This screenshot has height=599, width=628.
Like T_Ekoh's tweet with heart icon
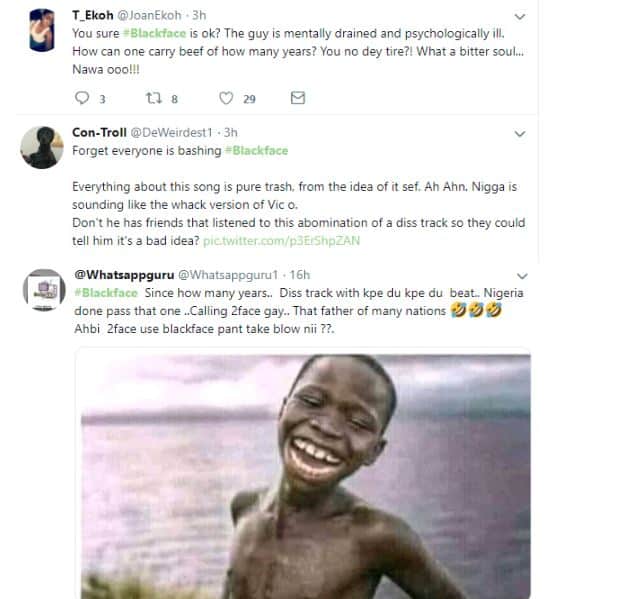[x=225, y=98]
